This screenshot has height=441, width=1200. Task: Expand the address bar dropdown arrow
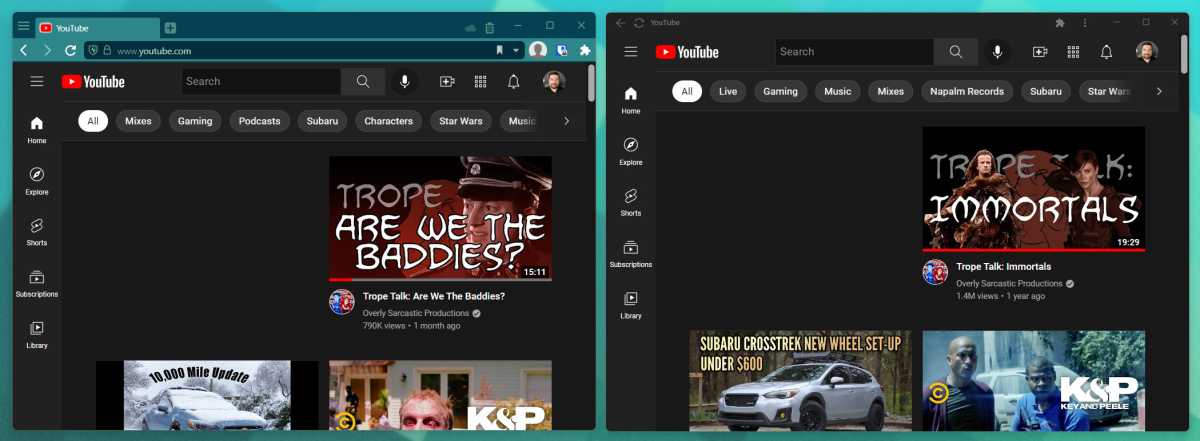[x=516, y=50]
